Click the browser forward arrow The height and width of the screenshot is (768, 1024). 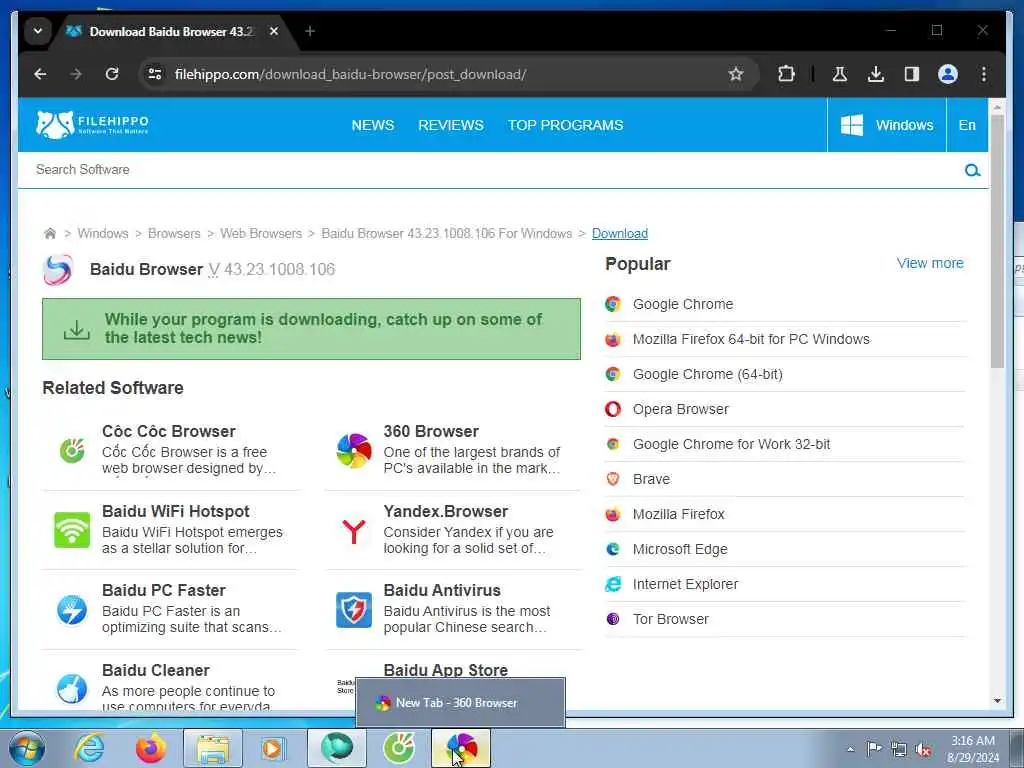click(x=76, y=74)
